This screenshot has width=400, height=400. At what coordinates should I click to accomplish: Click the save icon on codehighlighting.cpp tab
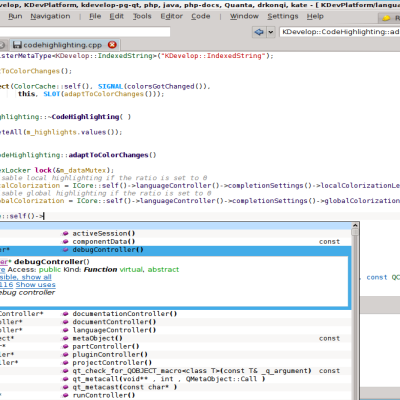(x=17, y=45)
